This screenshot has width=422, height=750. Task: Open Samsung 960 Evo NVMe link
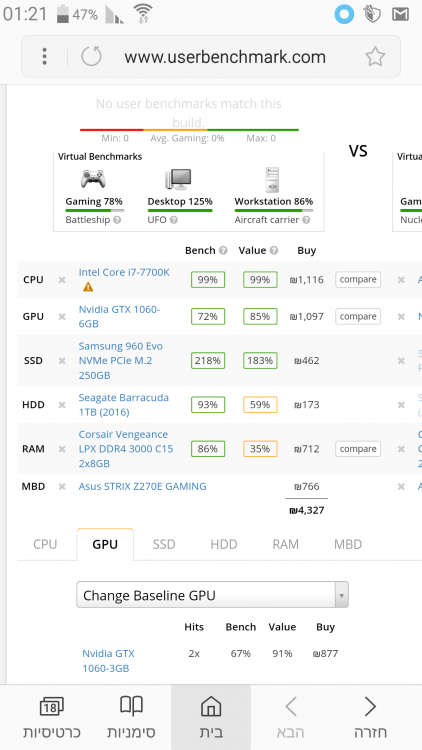point(121,361)
